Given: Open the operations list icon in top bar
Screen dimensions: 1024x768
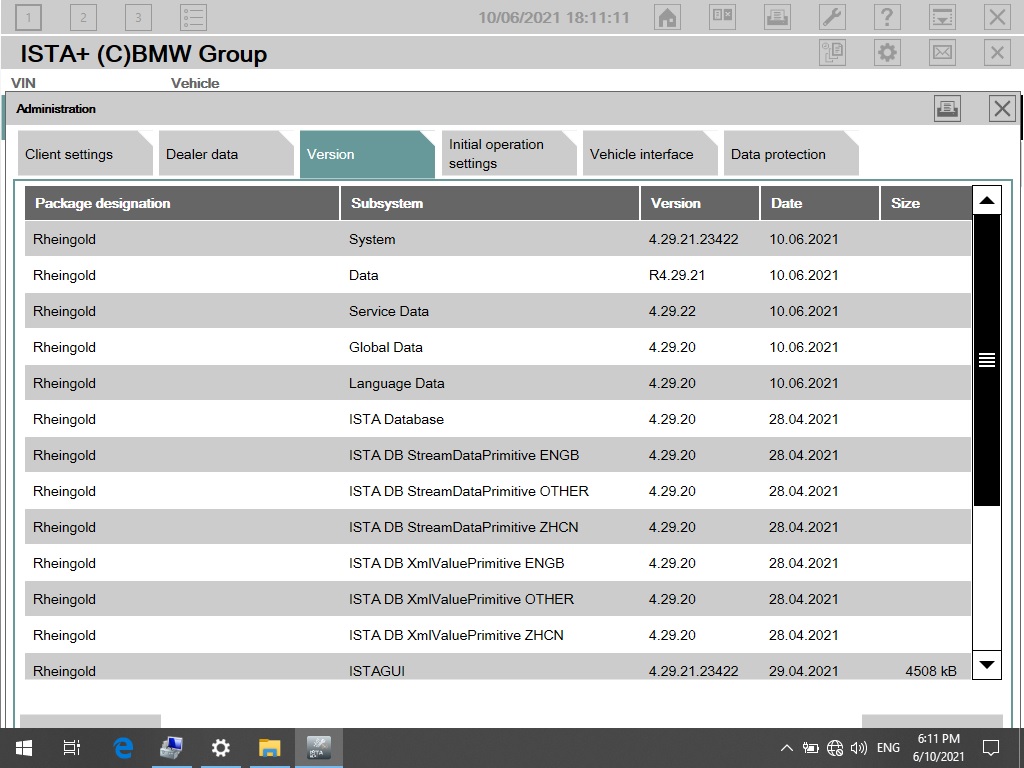Looking at the screenshot, I should tap(193, 18).
